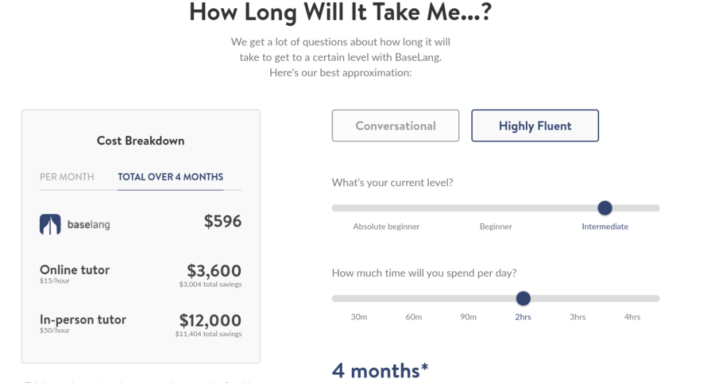The width and height of the screenshot is (715, 383).
Task: Set daily time to 90m
Action: click(x=468, y=317)
